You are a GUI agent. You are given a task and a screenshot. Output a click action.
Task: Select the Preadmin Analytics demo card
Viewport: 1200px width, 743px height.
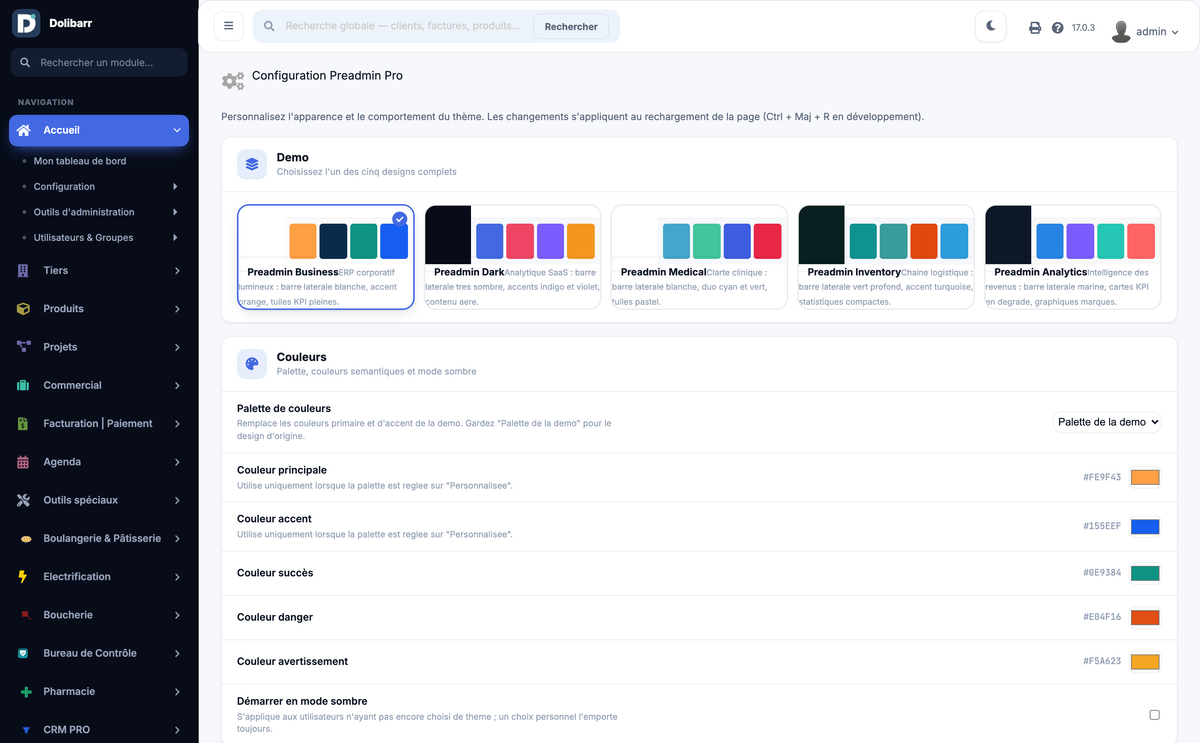pos(1073,257)
